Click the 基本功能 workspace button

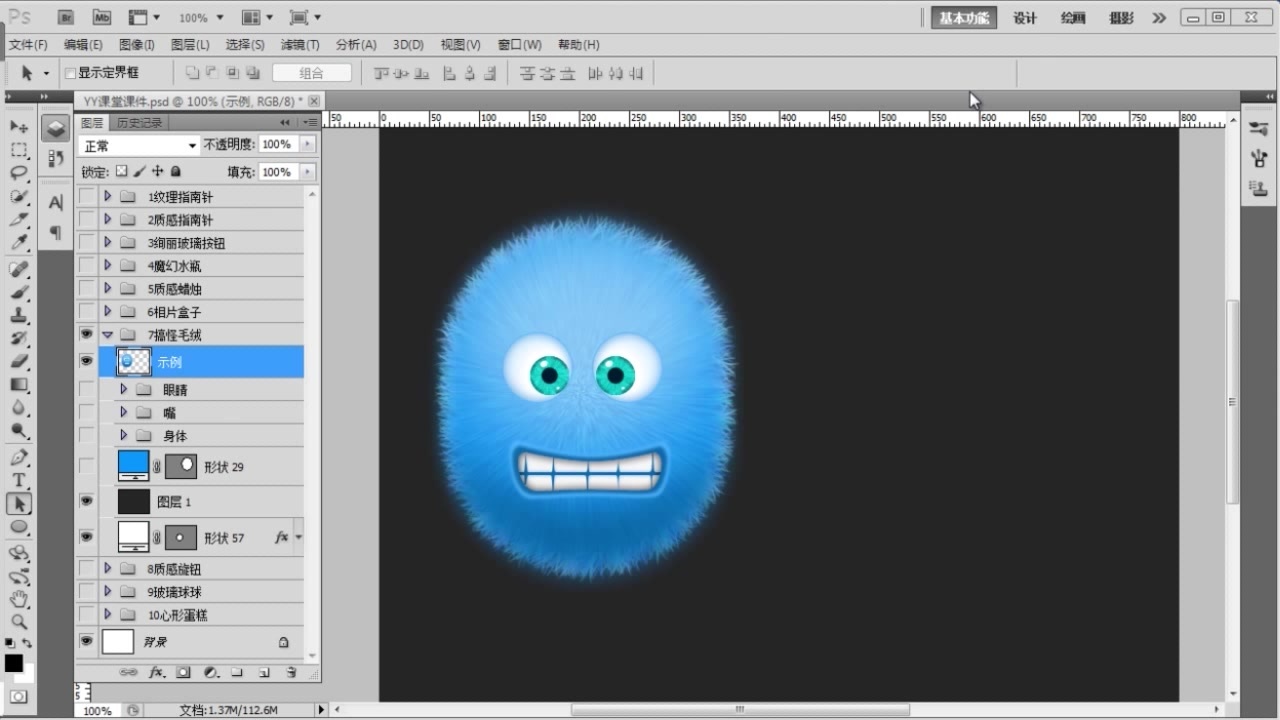point(964,18)
